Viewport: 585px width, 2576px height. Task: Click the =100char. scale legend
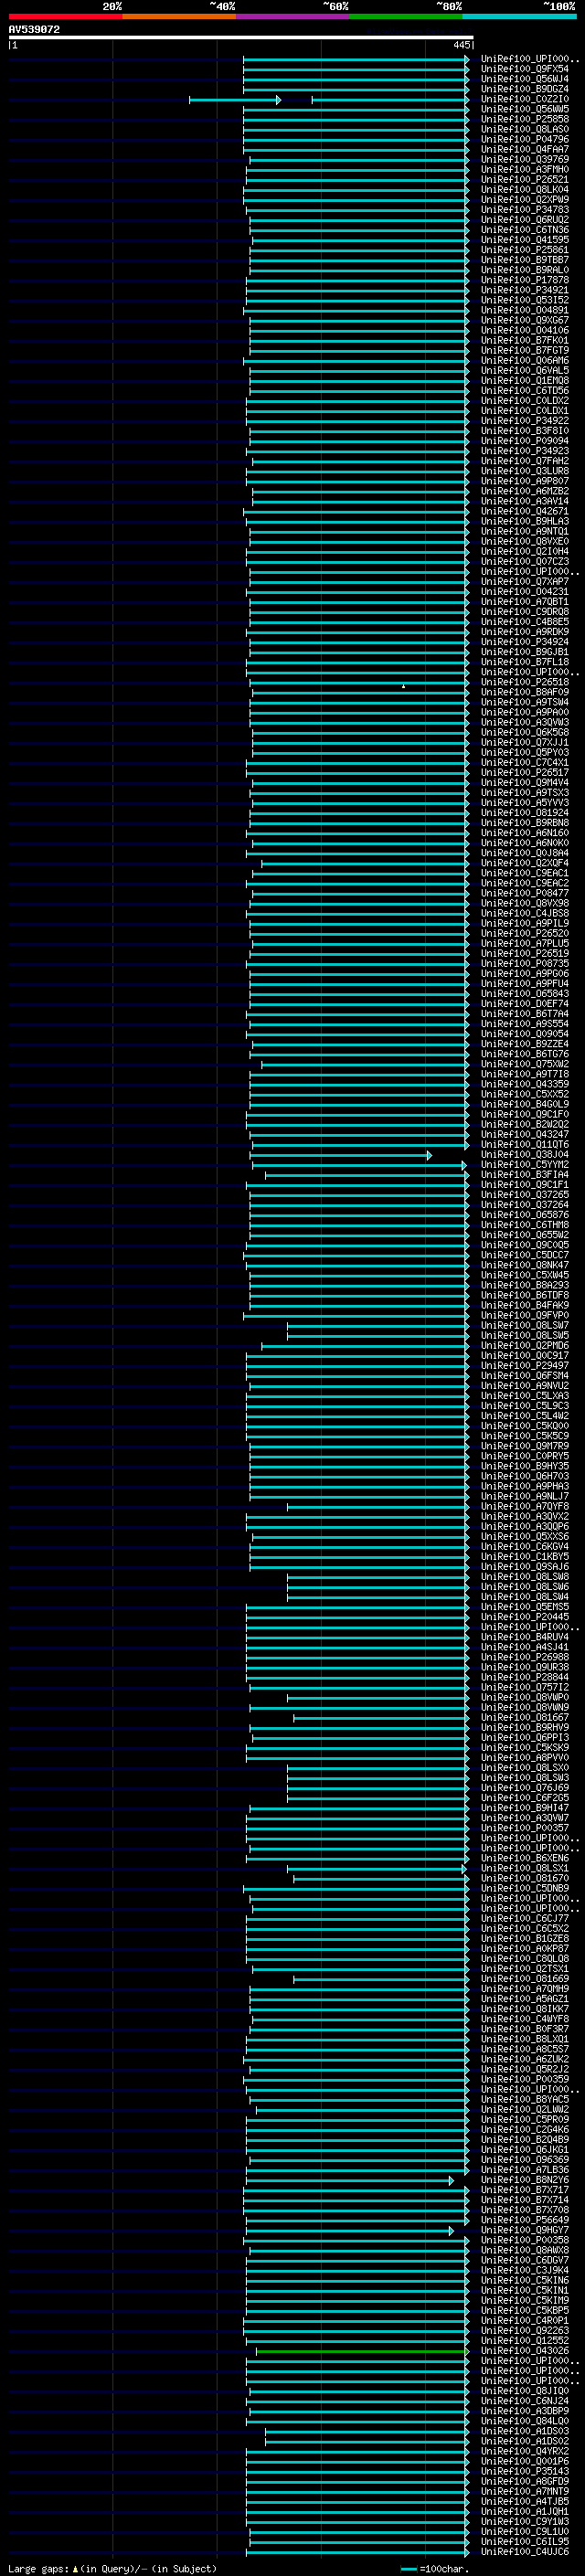point(434,2568)
